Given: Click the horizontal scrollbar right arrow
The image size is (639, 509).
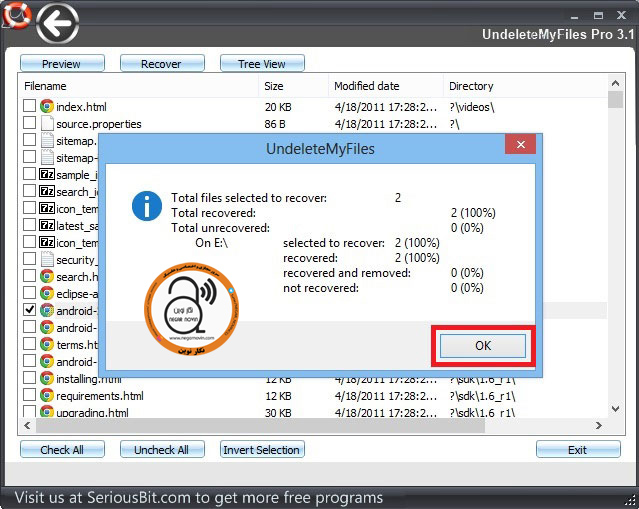Looking at the screenshot, I should pos(599,425).
